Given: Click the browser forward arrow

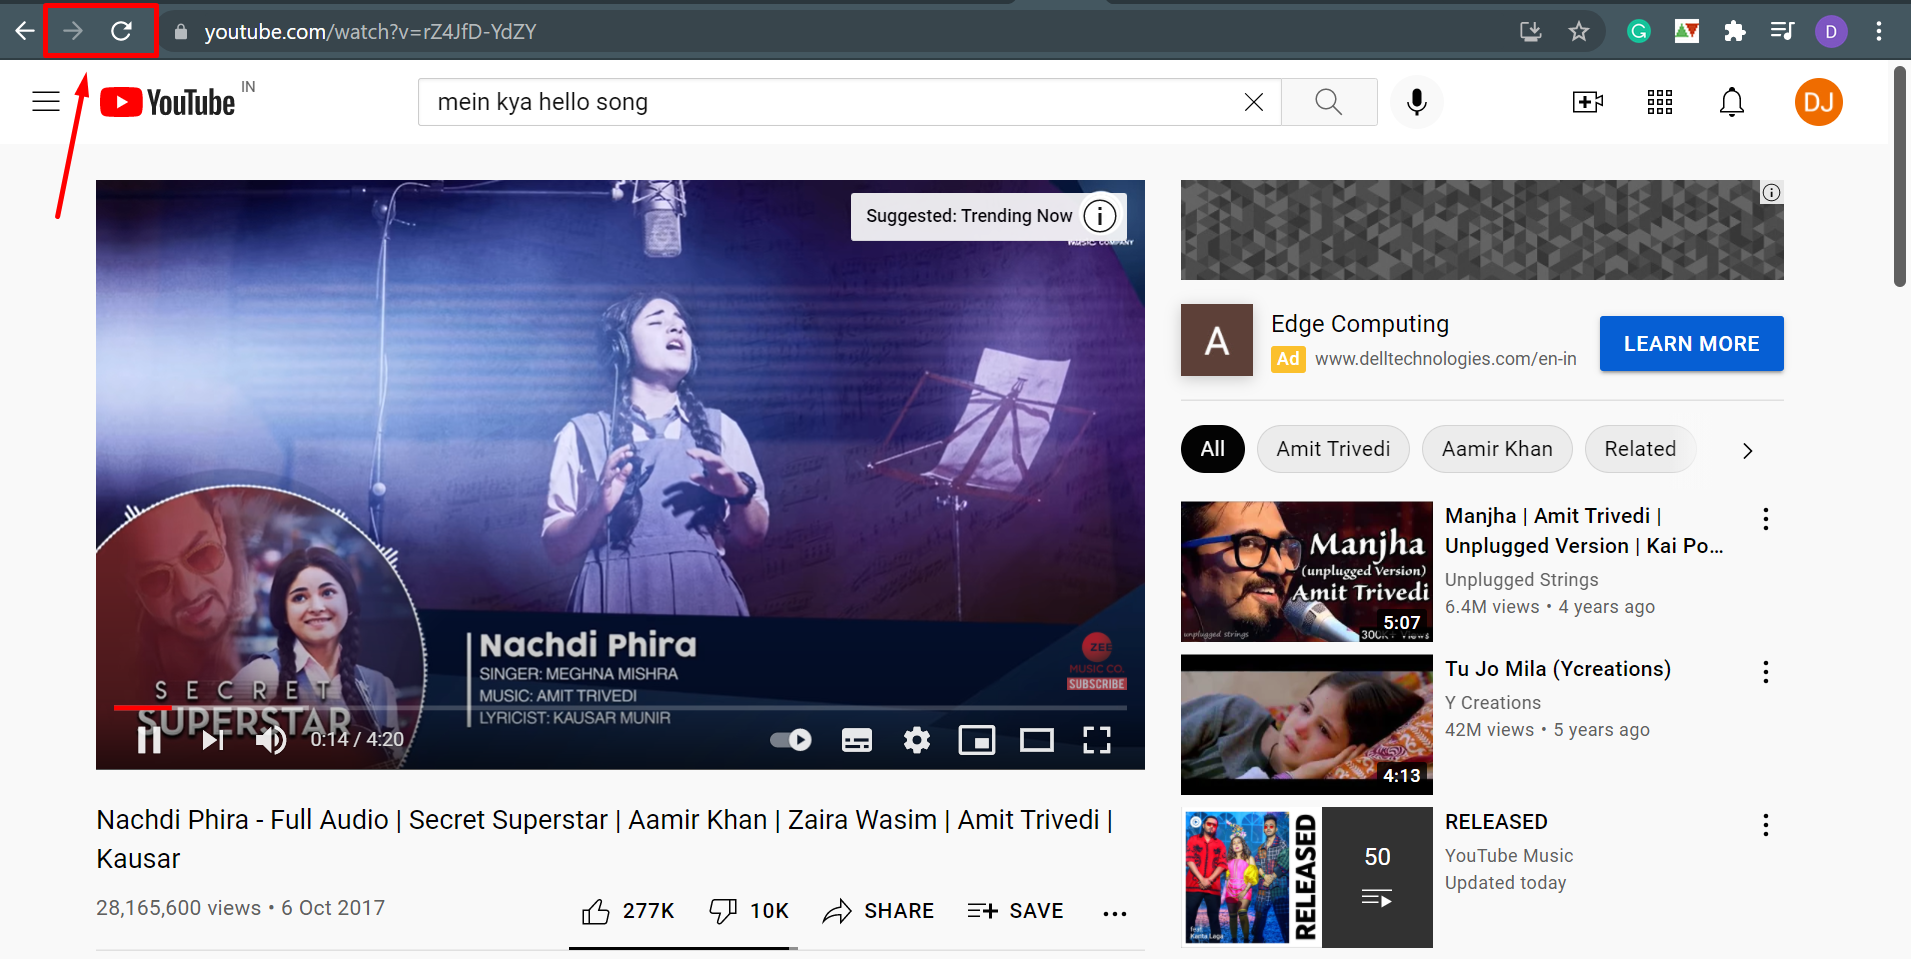Looking at the screenshot, I should (x=73, y=31).
